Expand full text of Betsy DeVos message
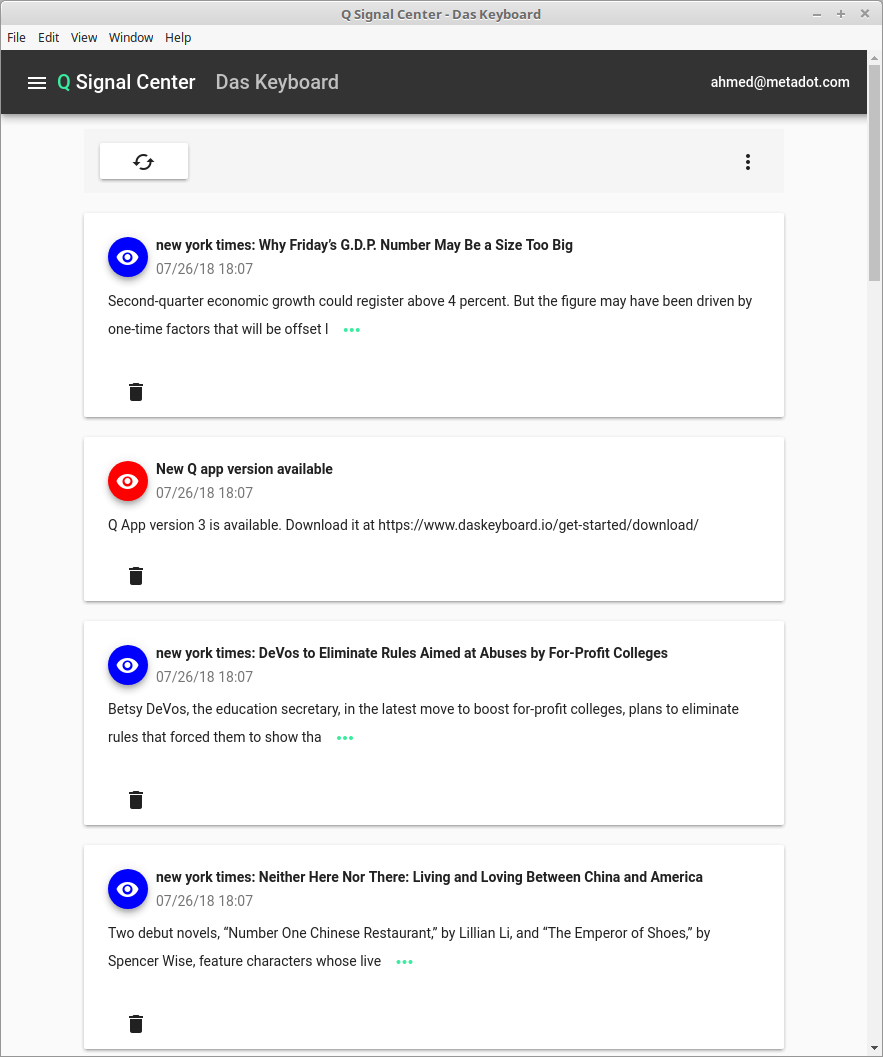 (345, 737)
